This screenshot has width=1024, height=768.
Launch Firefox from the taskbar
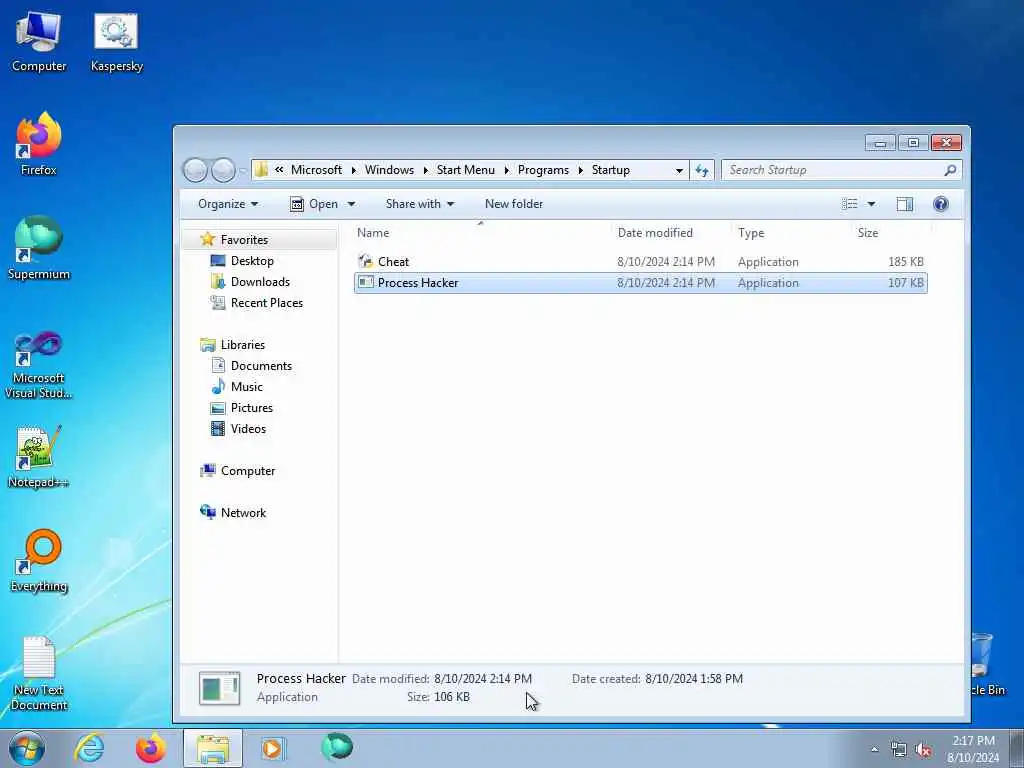(x=150, y=748)
